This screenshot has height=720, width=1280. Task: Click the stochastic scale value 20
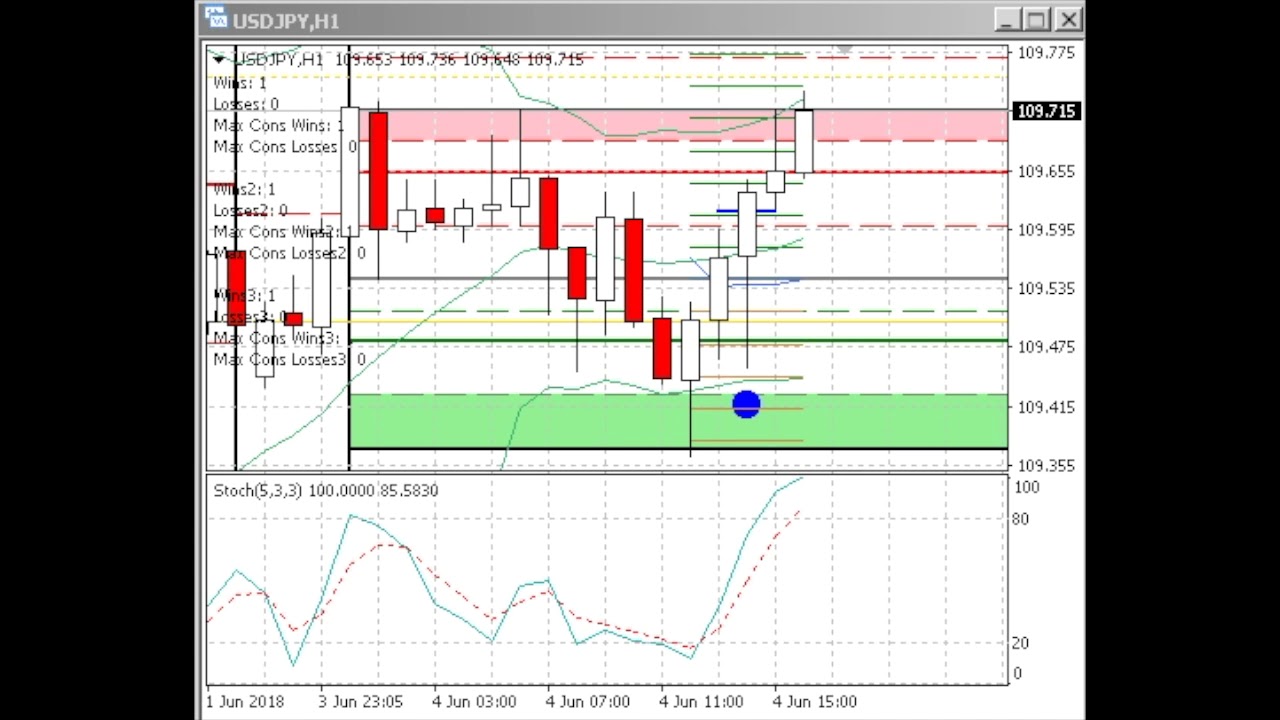coord(1020,643)
